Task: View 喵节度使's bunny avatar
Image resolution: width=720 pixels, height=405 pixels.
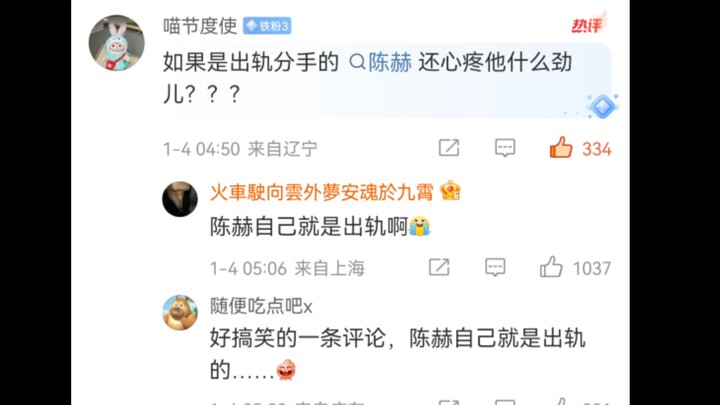Action: pos(116,43)
